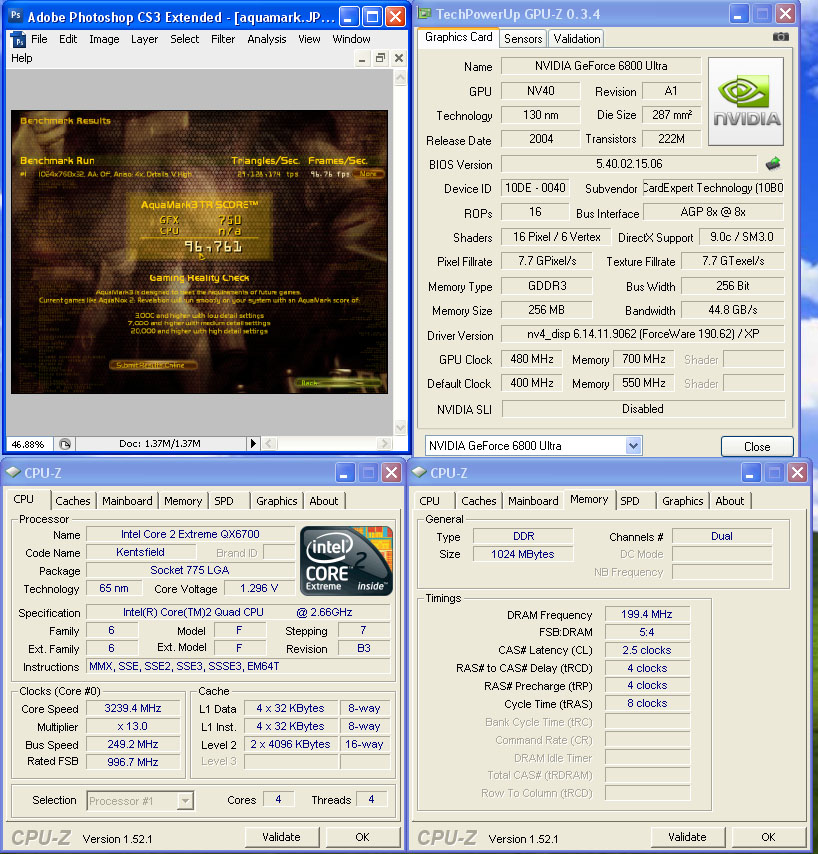
Task: Click the 46.88% zoom field in Photoshop
Action: click(x=28, y=444)
